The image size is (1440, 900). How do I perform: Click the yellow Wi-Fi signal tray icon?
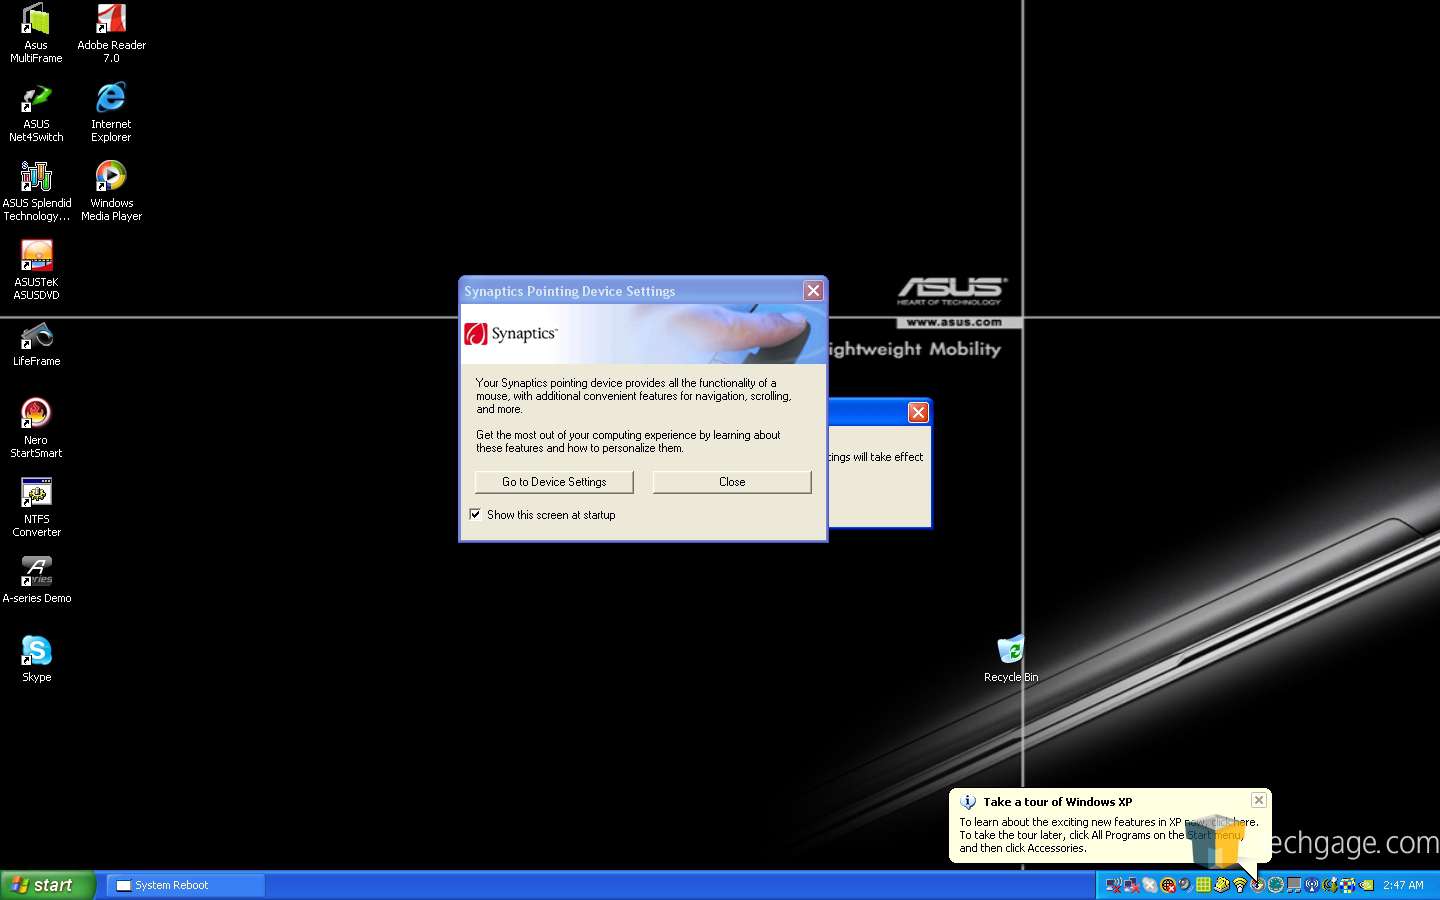pos(1240,885)
